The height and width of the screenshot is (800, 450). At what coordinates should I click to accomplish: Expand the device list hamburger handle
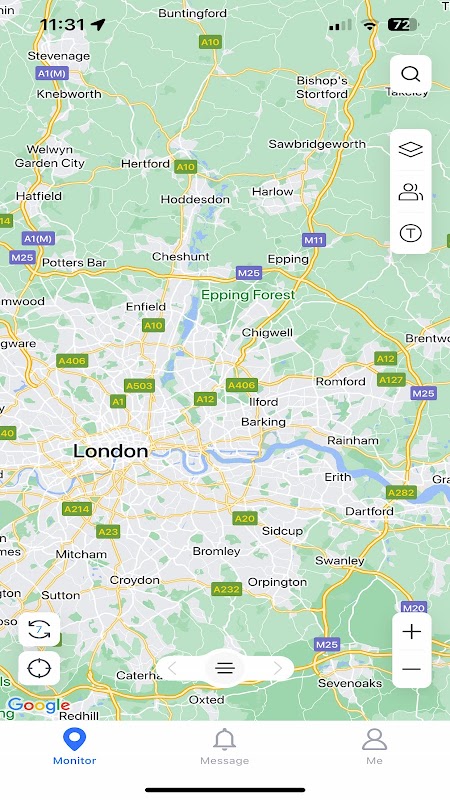225,668
